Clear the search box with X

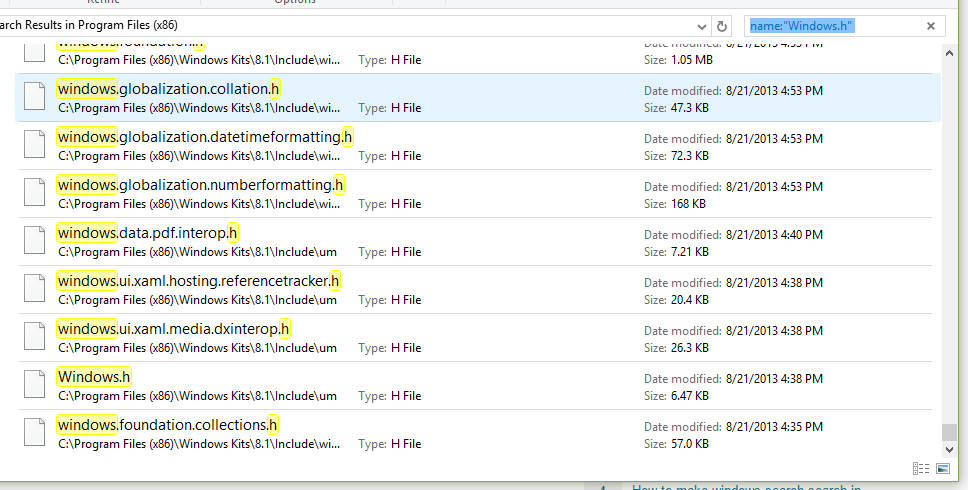(x=931, y=26)
